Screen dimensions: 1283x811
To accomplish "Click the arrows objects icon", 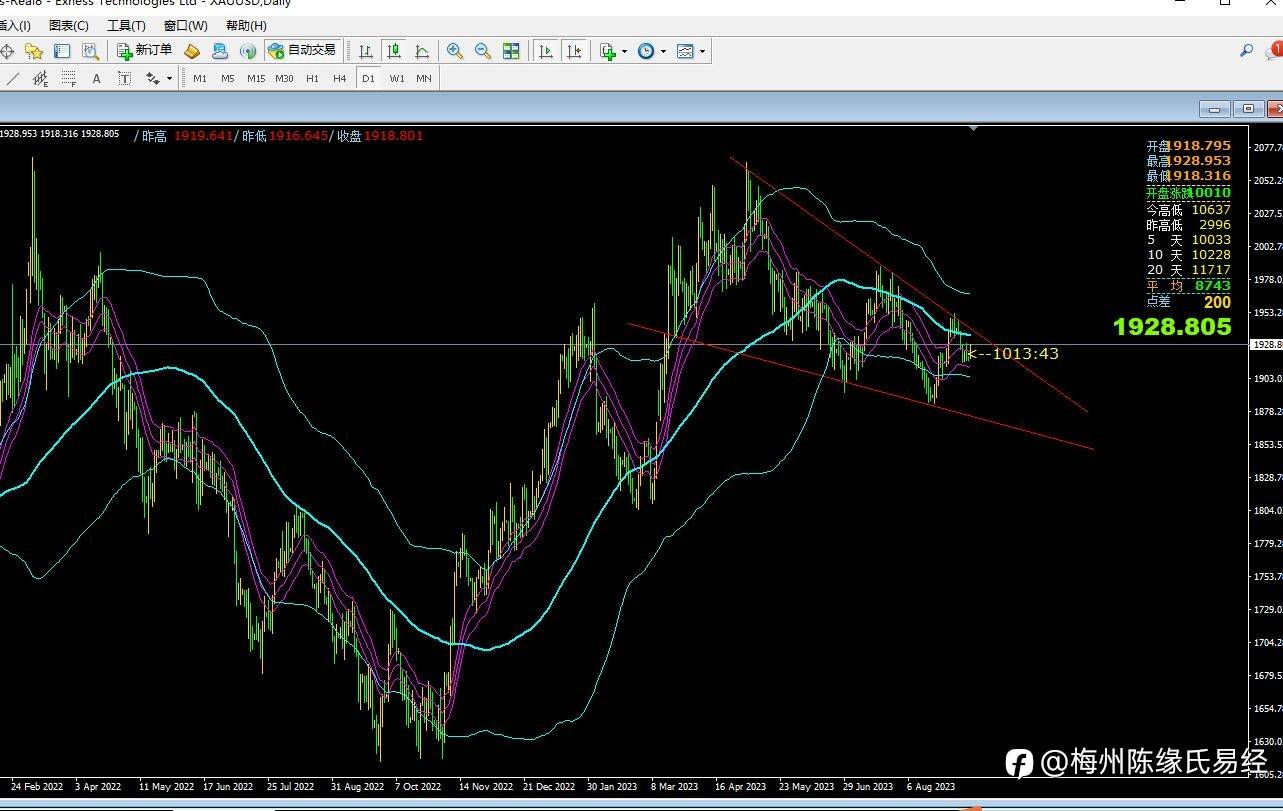I will click(x=153, y=78).
